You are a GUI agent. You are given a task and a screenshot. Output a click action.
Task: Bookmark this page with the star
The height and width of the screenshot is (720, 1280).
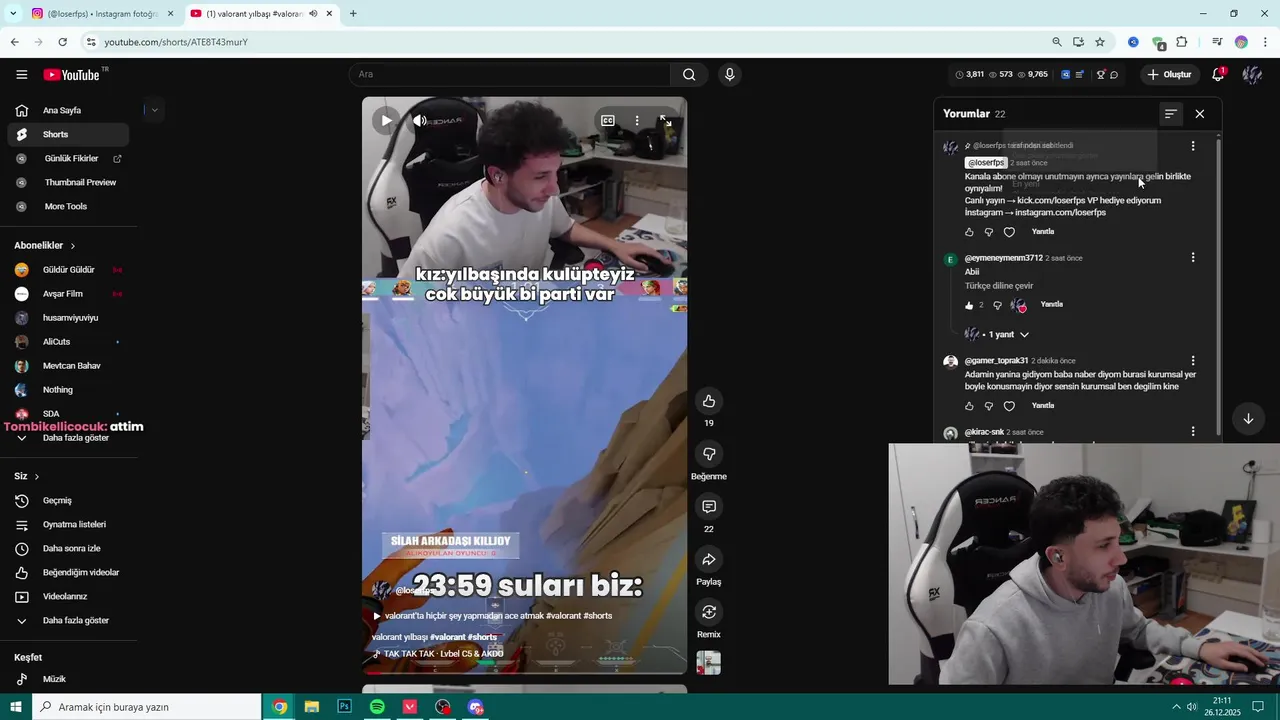click(1100, 42)
